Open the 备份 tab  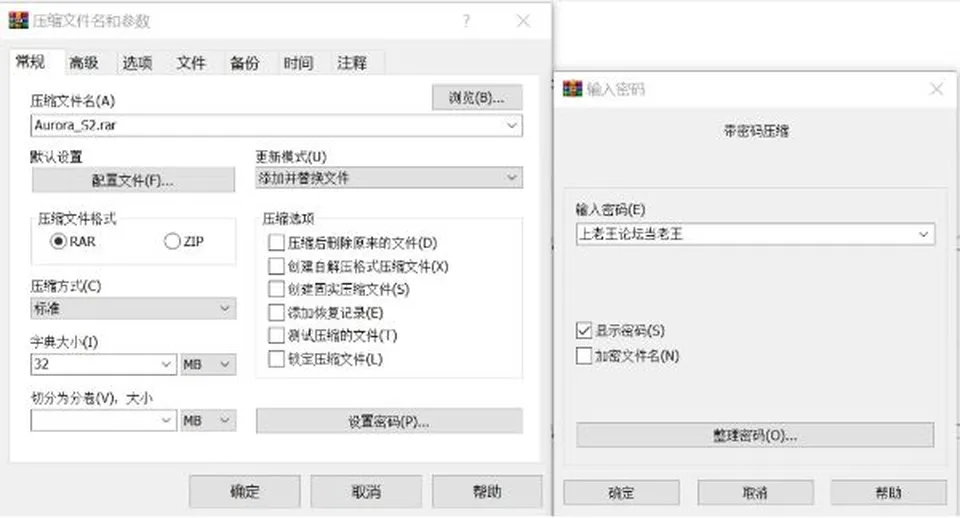[x=244, y=62]
